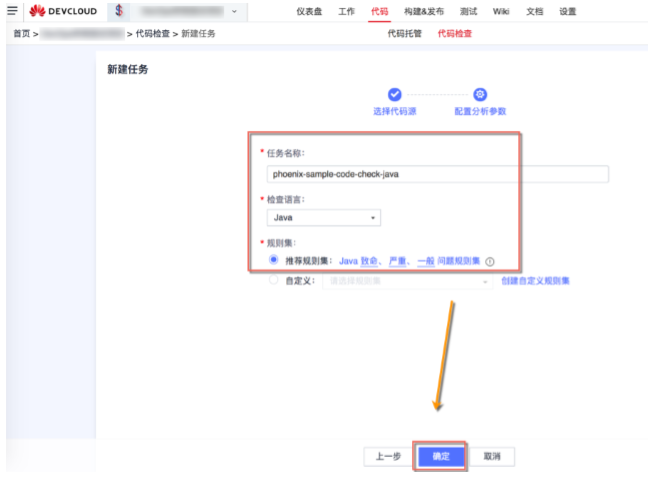
Task: Click the 取消 button
Action: click(x=492, y=456)
